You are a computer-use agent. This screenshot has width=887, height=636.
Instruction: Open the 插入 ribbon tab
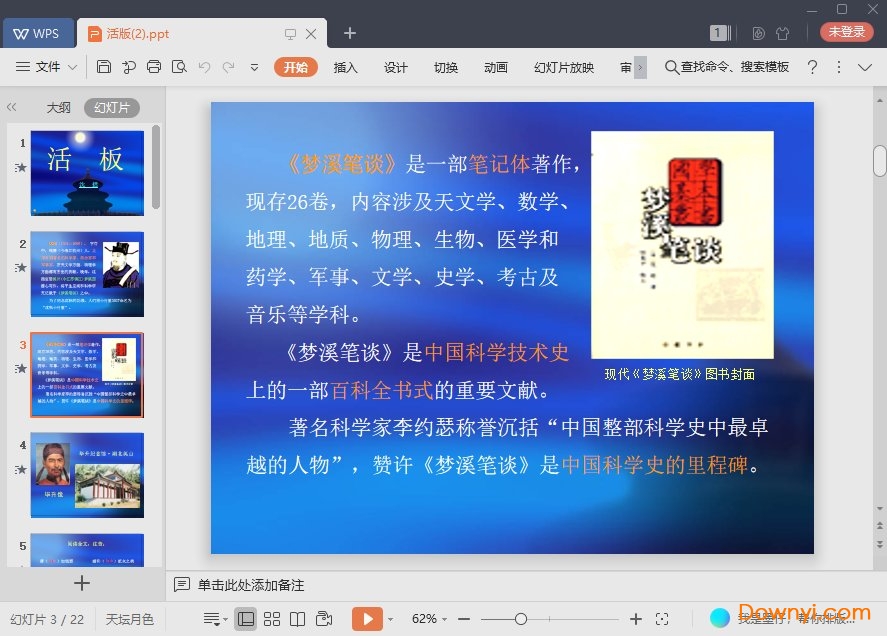pos(345,67)
